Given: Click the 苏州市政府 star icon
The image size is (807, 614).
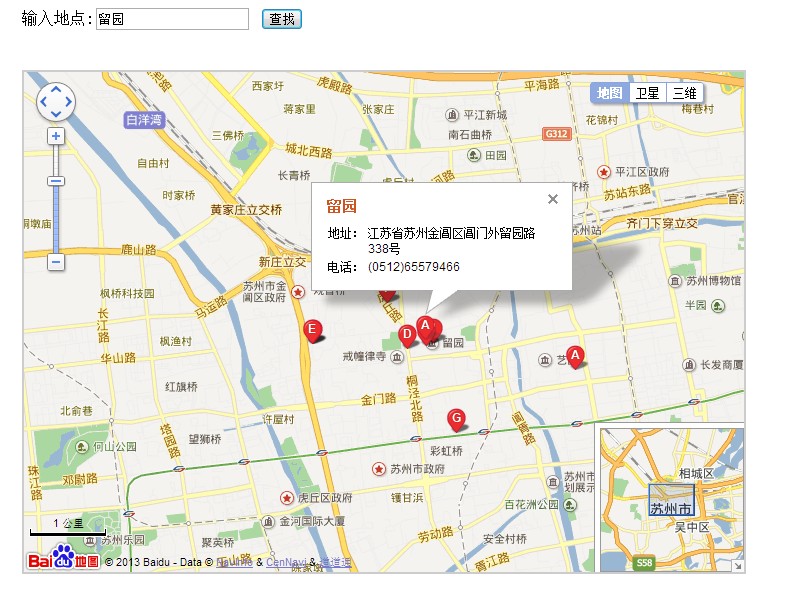Looking at the screenshot, I should click(x=379, y=469).
